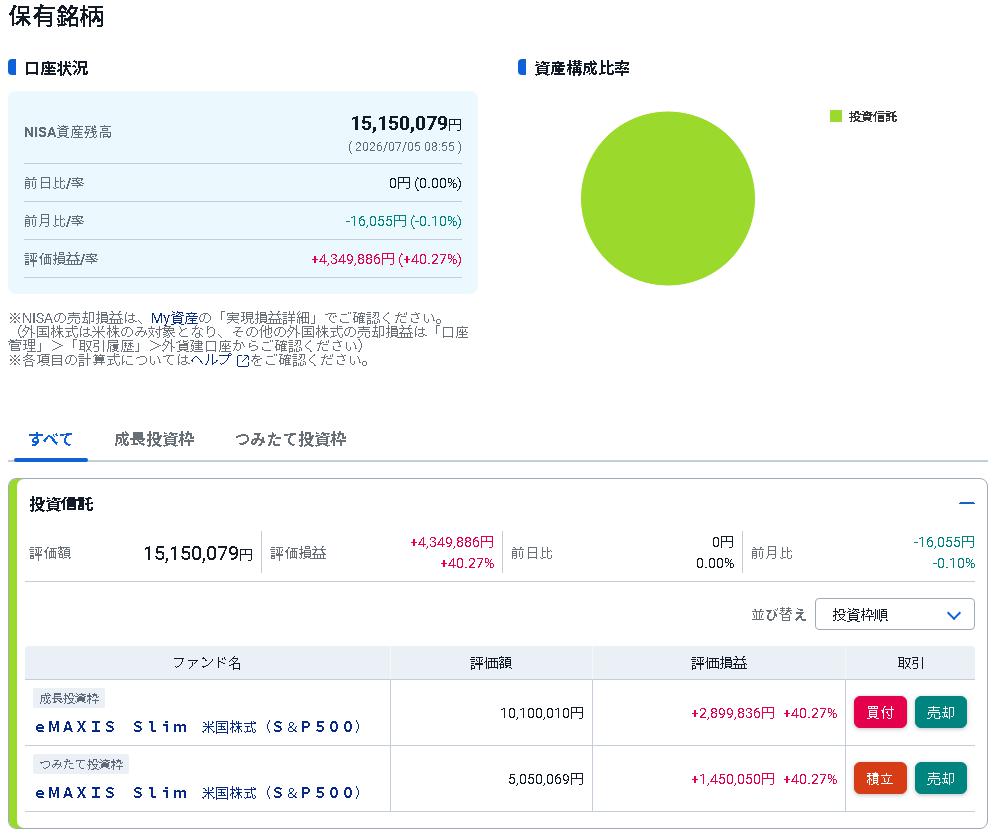Click 売却 button in つみたて投資枠 row

[940, 778]
